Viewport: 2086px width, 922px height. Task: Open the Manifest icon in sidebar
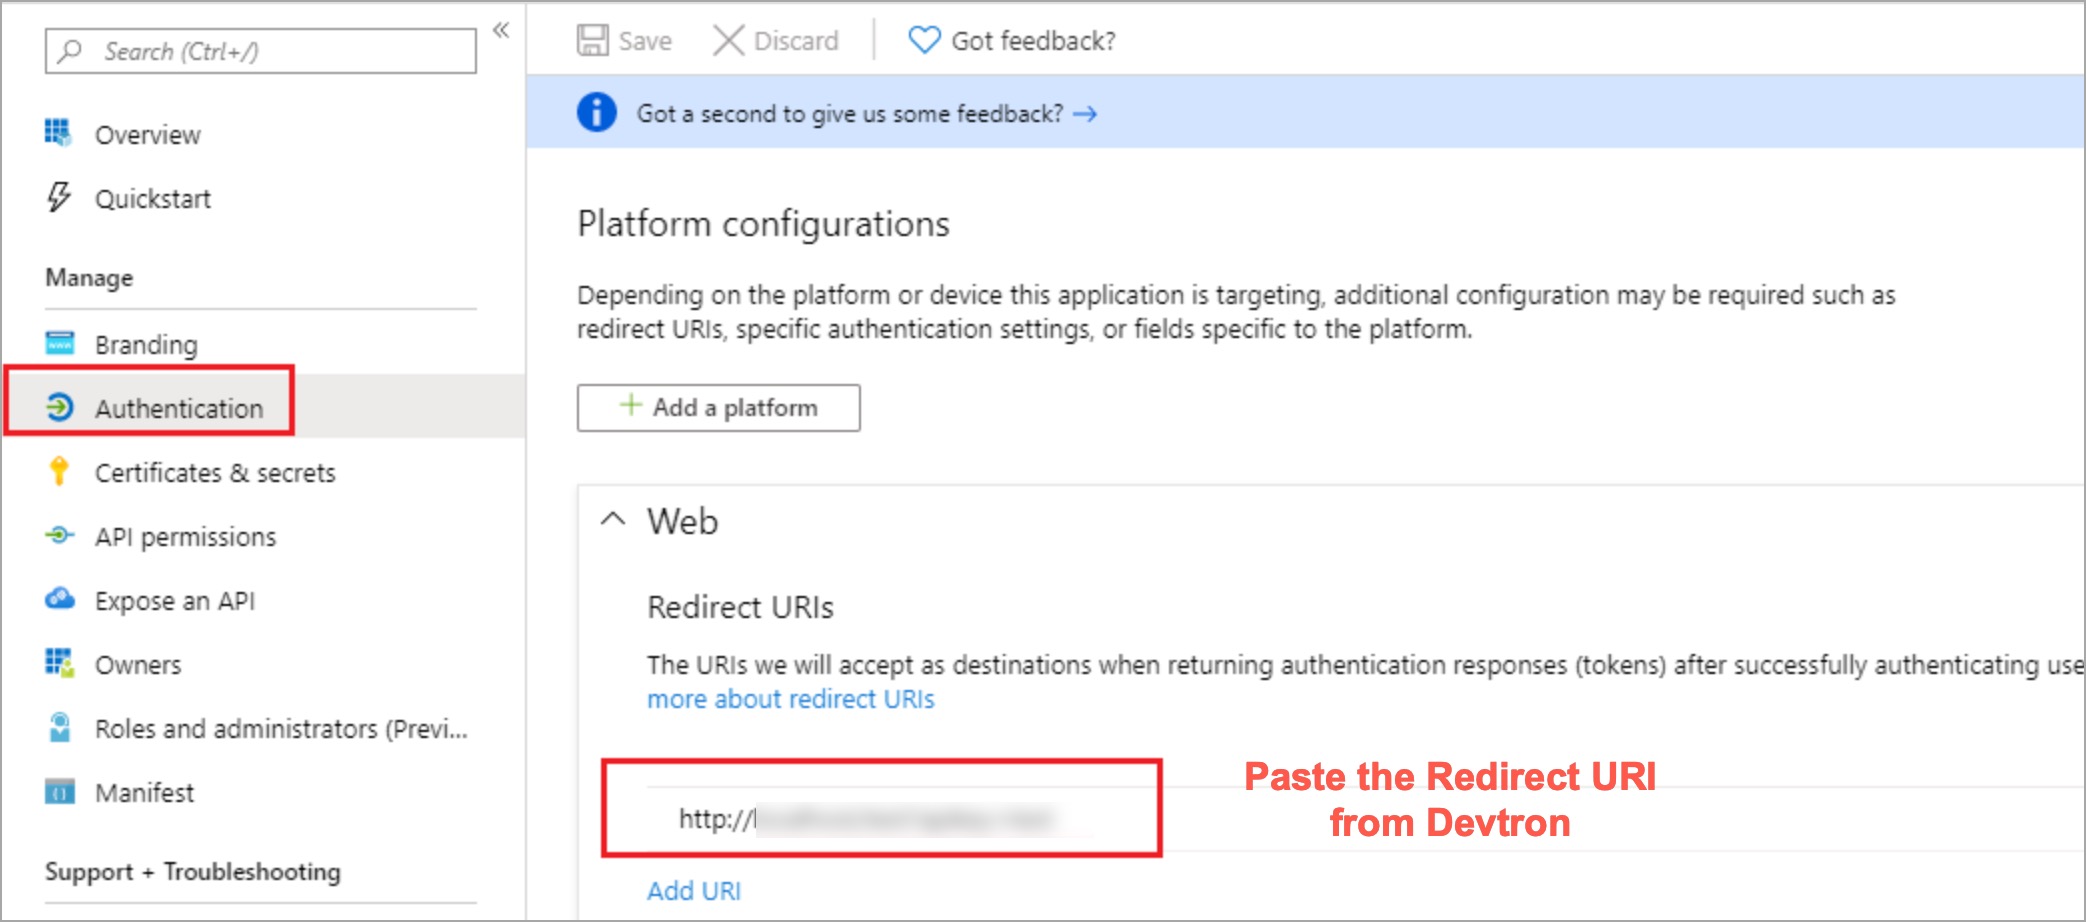click(60, 792)
